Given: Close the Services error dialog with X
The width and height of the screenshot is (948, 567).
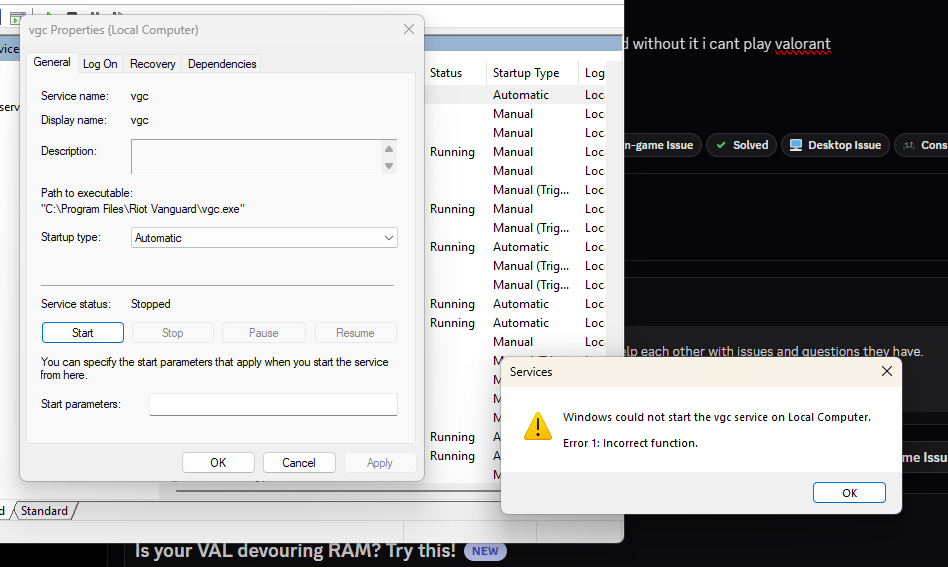Looking at the screenshot, I should tap(886, 371).
